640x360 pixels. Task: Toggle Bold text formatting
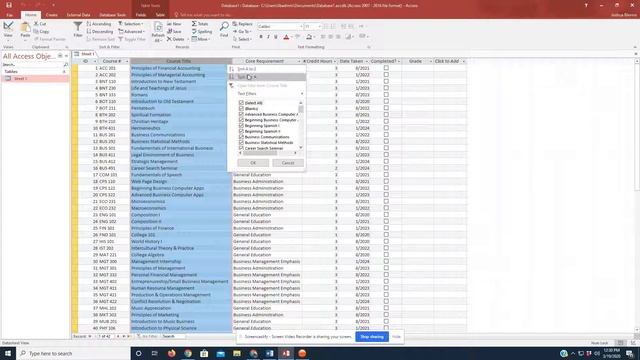point(261,37)
